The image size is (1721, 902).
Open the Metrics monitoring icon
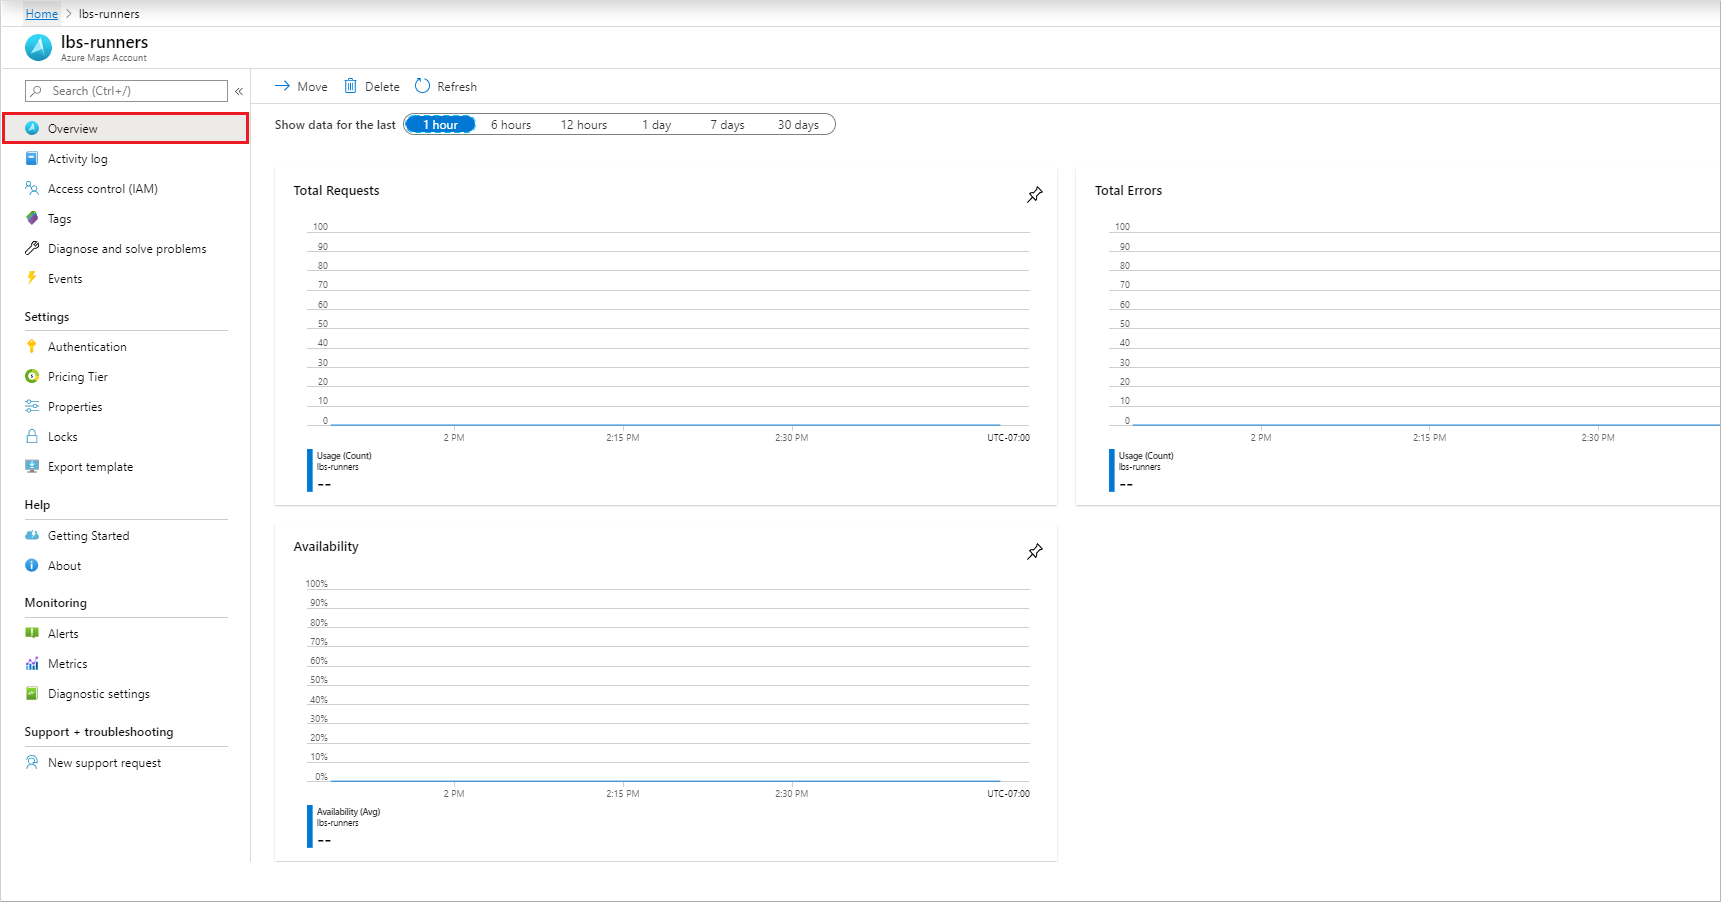33,663
